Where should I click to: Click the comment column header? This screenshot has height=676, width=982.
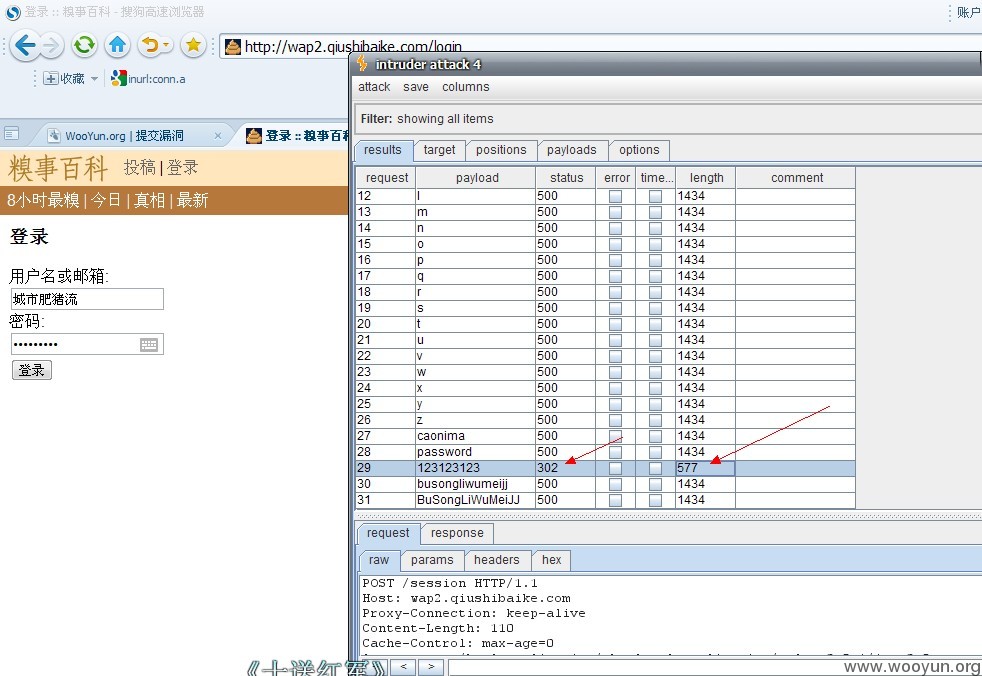click(x=796, y=178)
